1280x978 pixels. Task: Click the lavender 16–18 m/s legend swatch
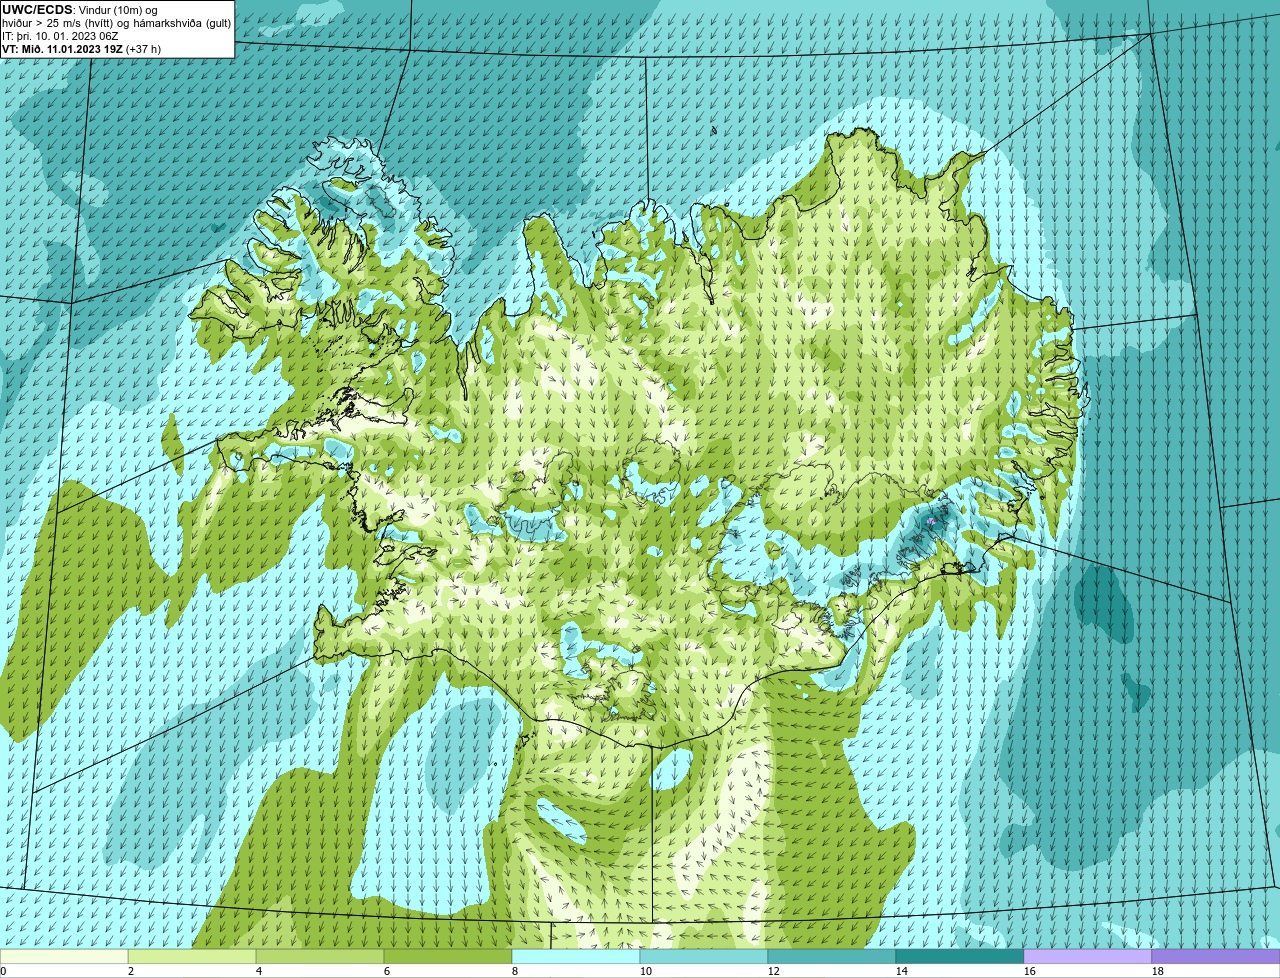click(x=1088, y=956)
